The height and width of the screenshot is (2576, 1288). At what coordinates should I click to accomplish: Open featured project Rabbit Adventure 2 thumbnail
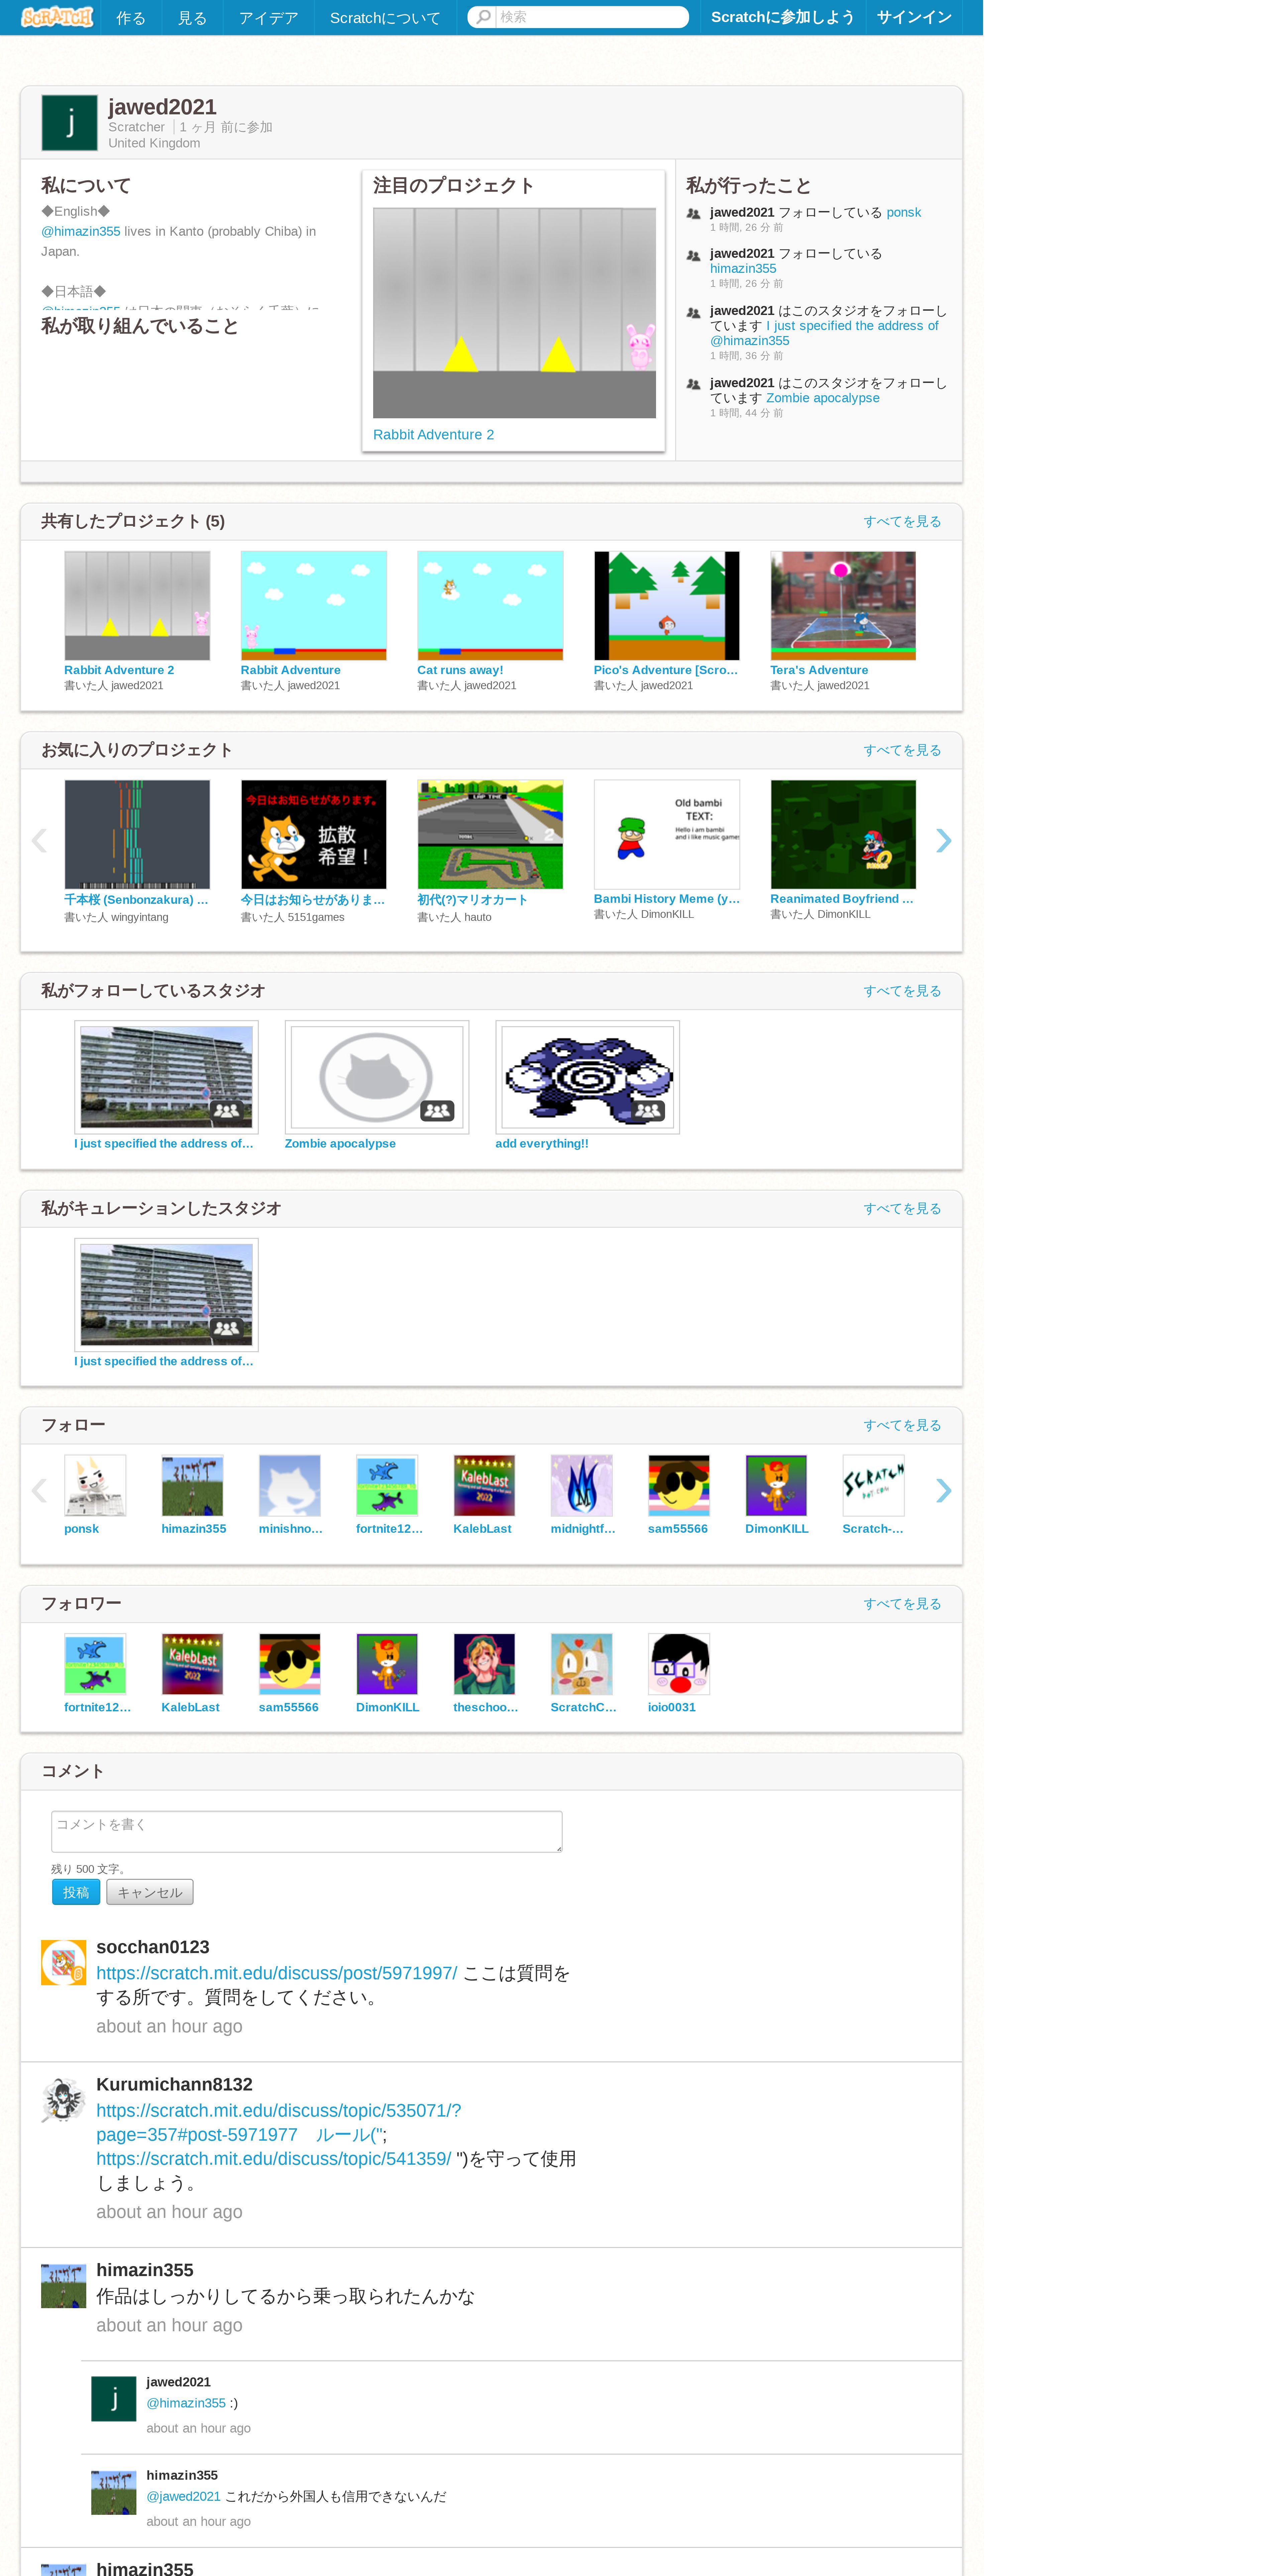(514, 313)
